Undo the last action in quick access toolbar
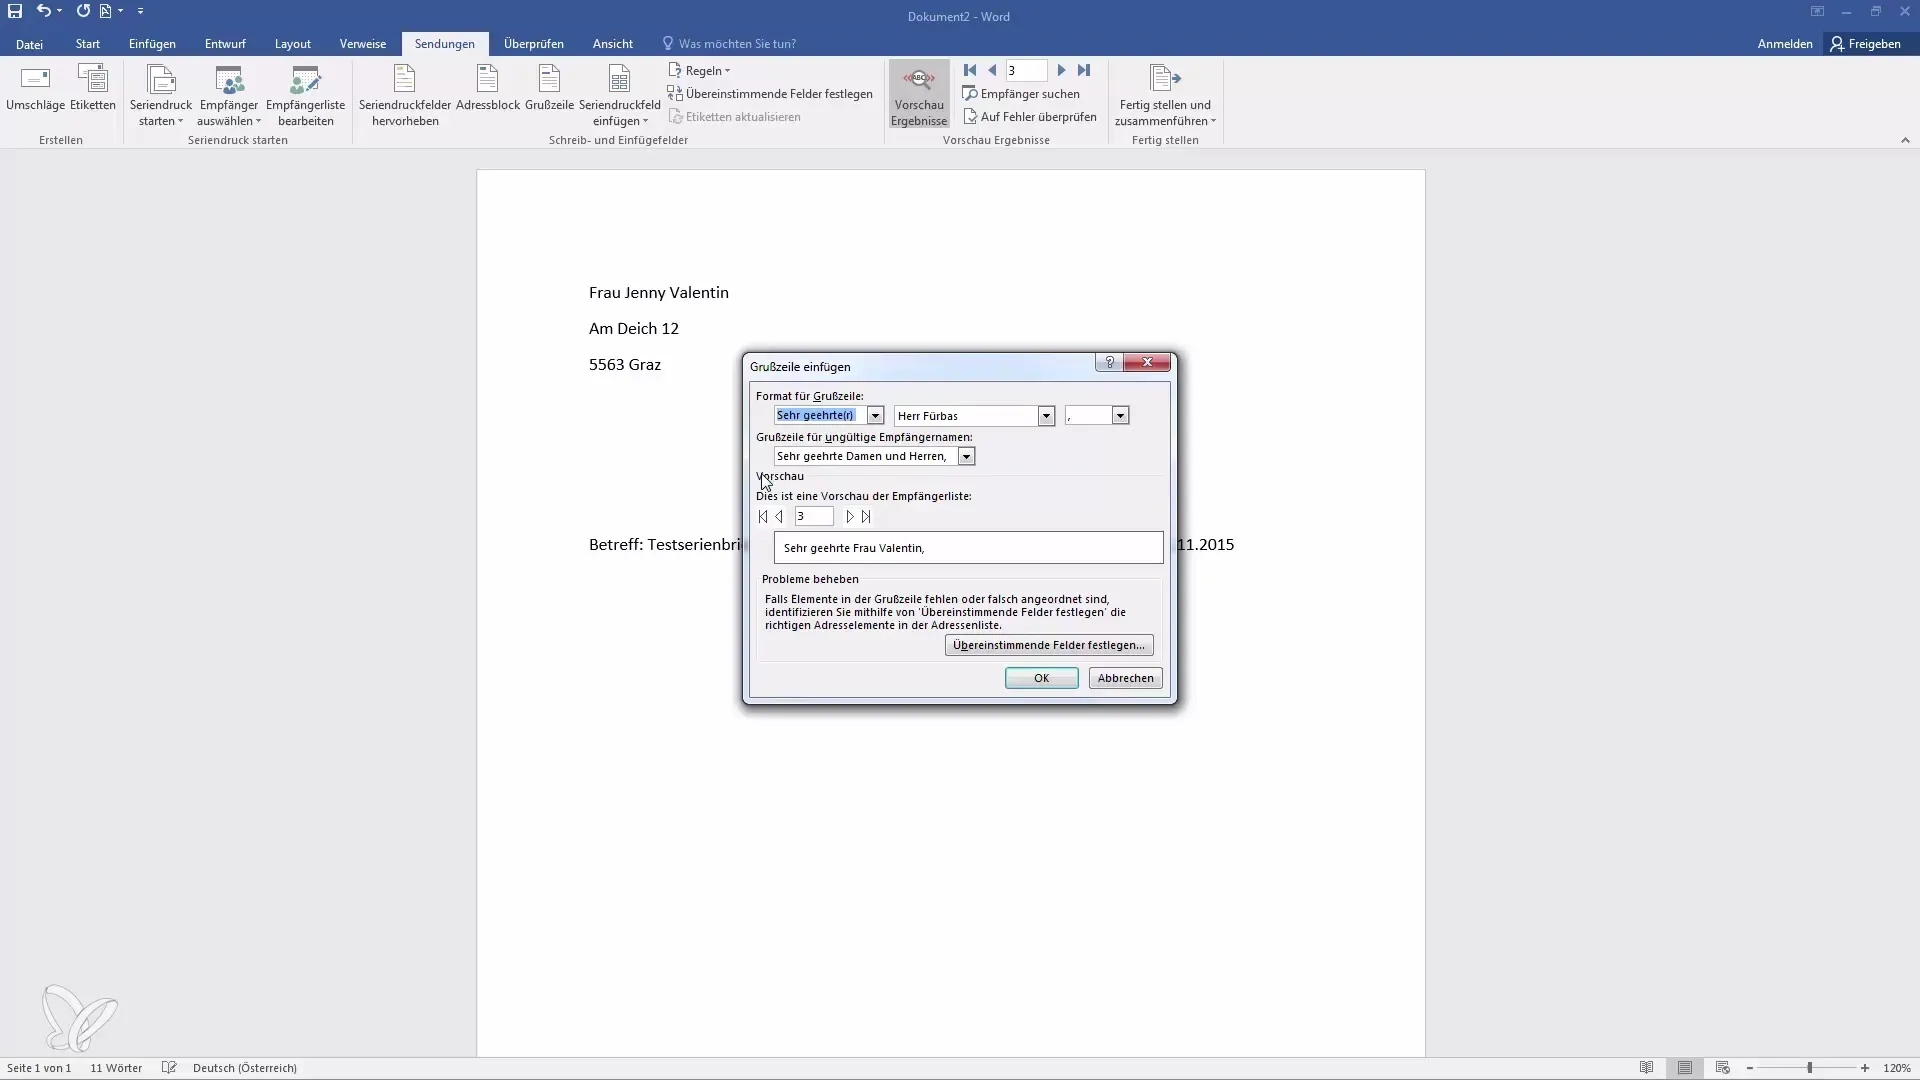 point(43,11)
